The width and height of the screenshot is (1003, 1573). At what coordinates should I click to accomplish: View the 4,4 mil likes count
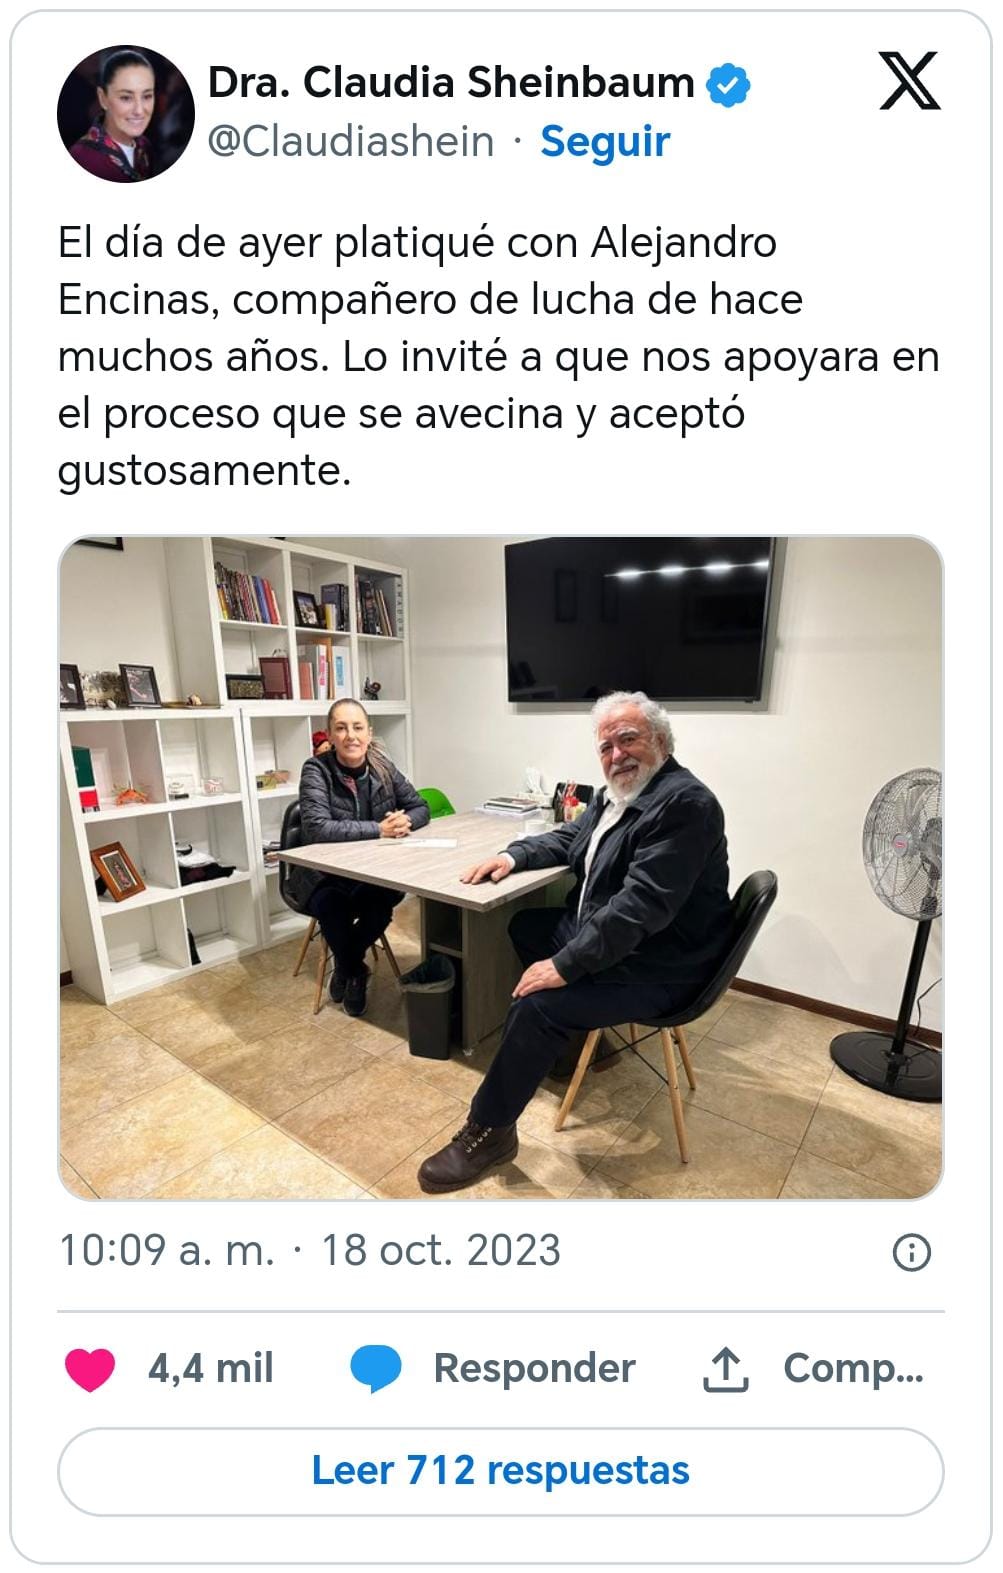click(x=210, y=1368)
